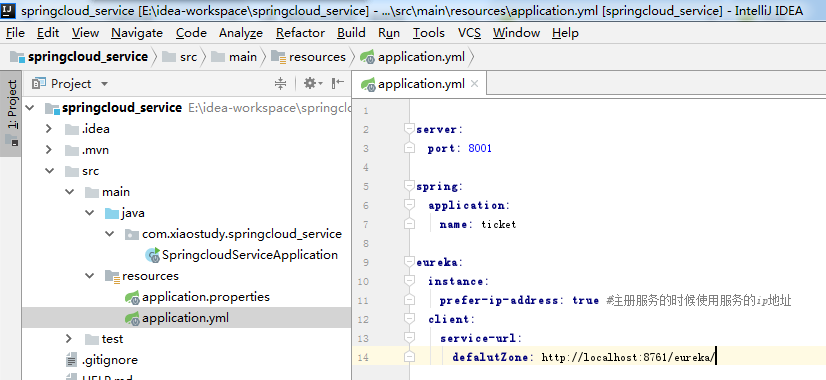Click main breadcrumb in navigation bar
The height and width of the screenshot is (380, 826).
click(x=235, y=57)
